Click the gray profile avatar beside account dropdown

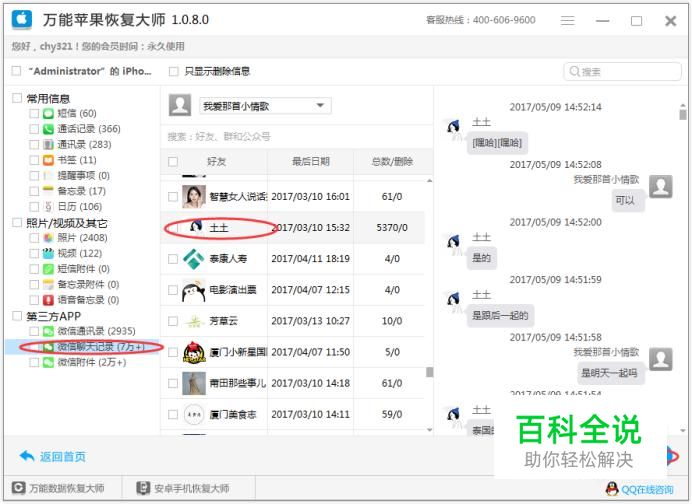(x=180, y=105)
